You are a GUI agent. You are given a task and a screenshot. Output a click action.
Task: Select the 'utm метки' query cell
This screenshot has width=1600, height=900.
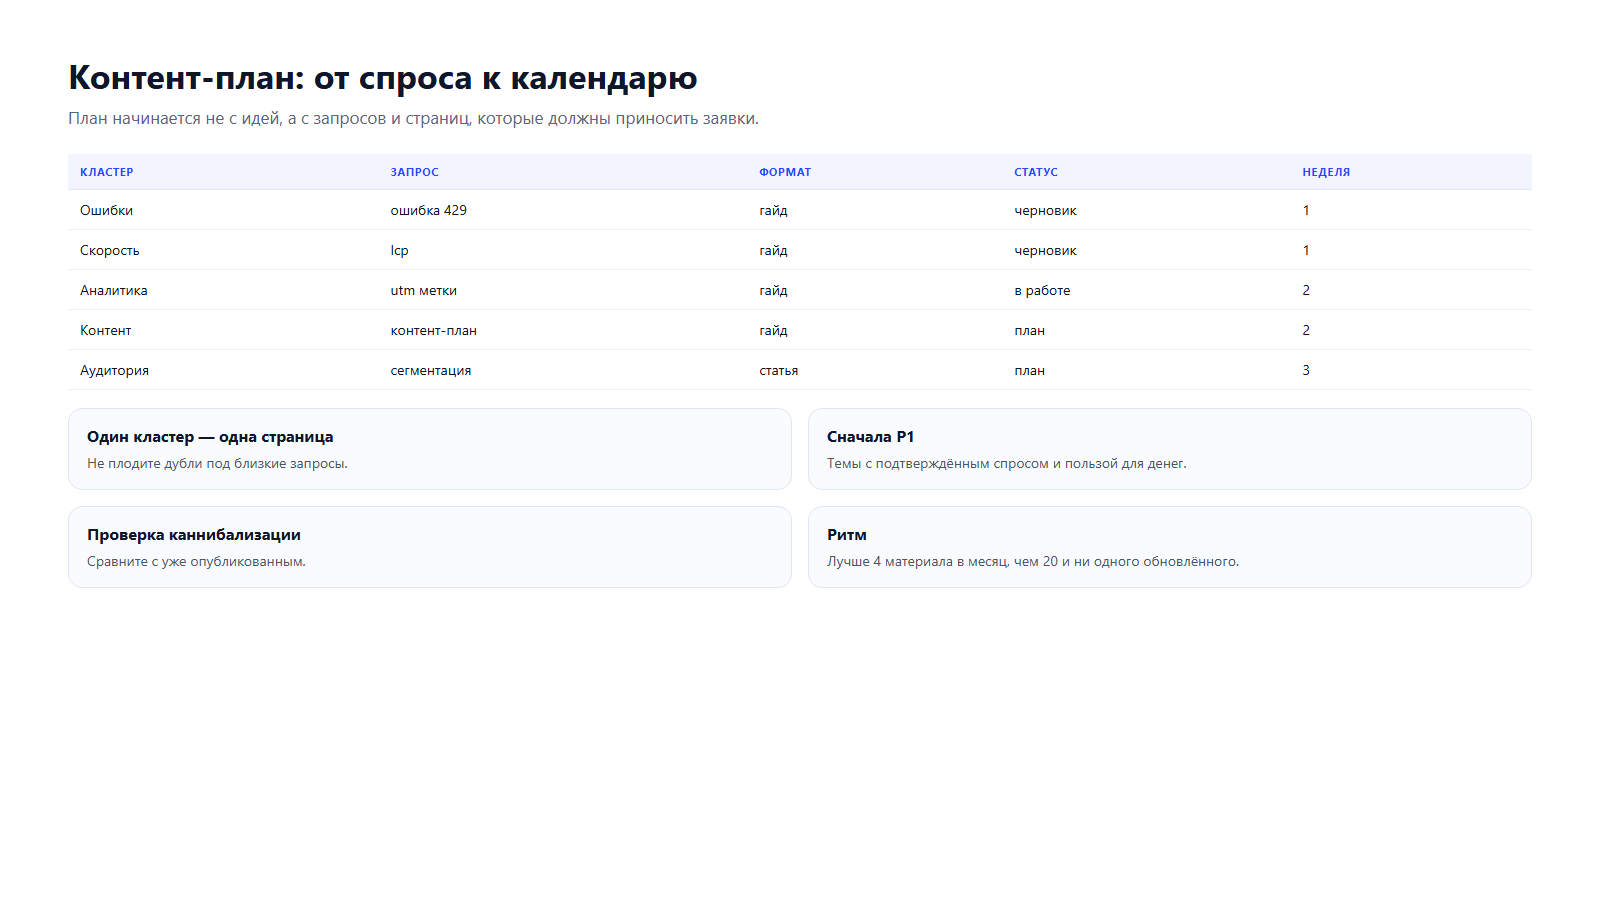424,290
